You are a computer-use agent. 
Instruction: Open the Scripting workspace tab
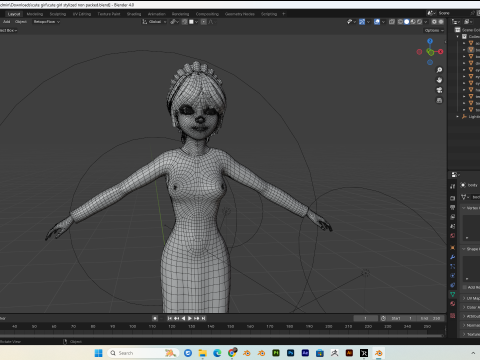[269, 14]
